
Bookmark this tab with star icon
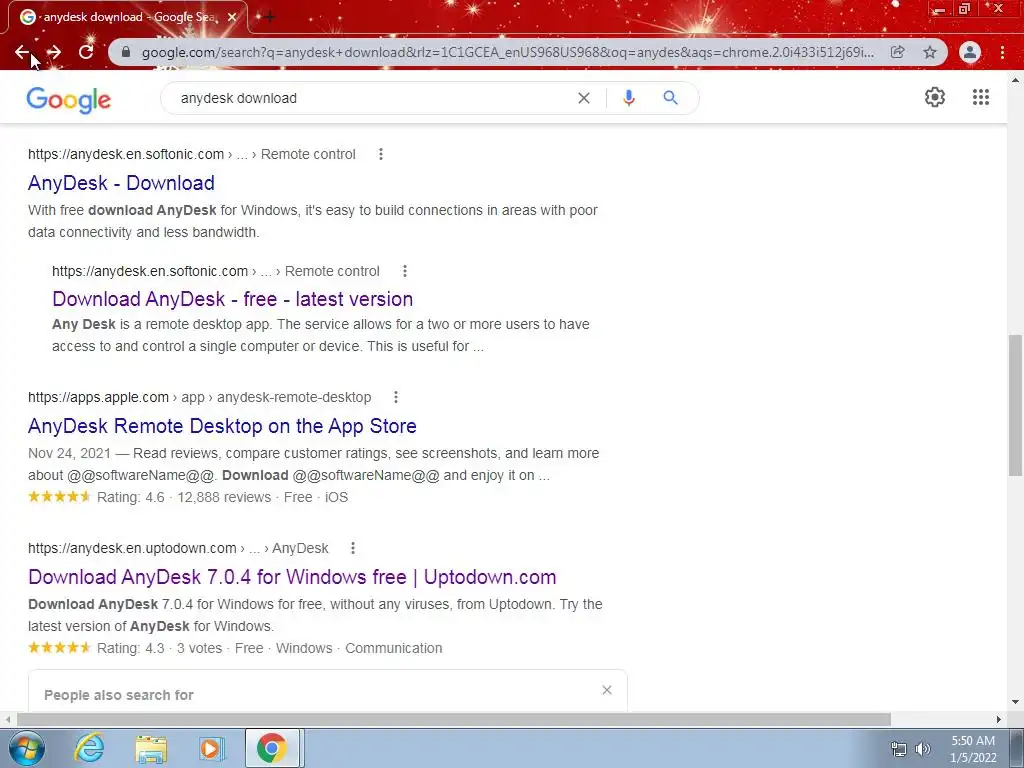click(x=930, y=52)
